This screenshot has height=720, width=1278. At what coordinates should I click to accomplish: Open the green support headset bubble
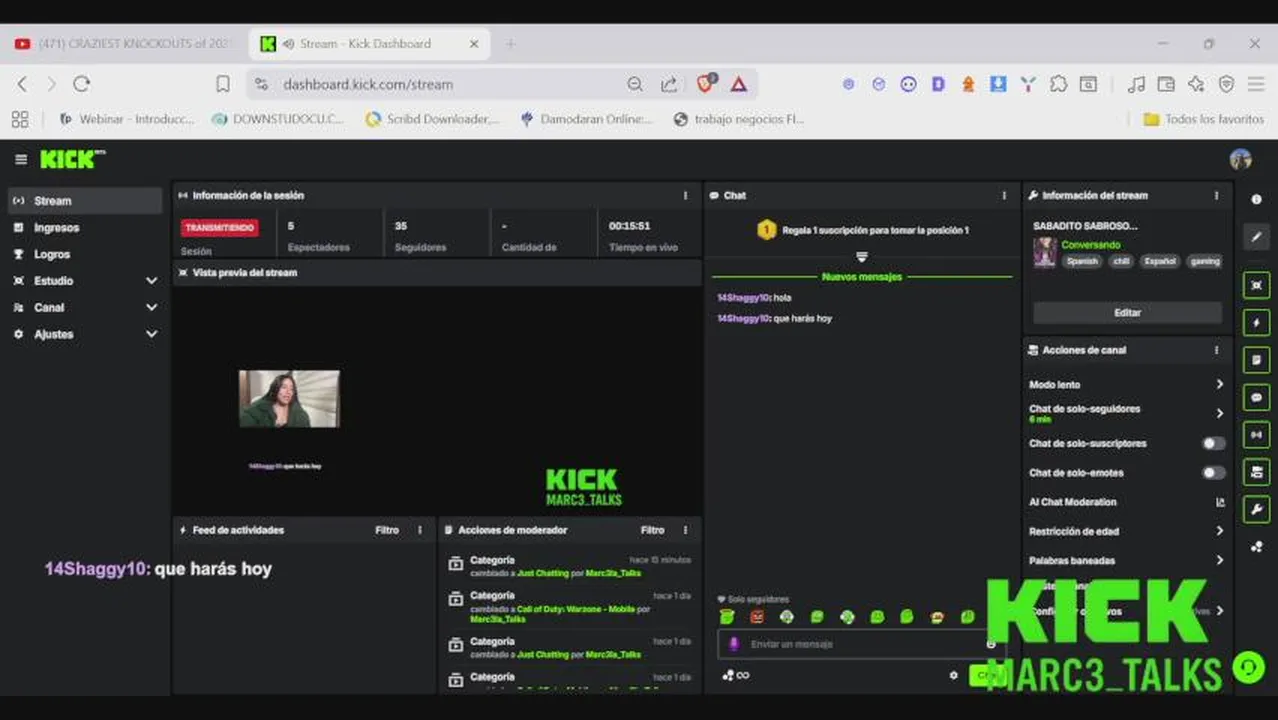point(1248,667)
